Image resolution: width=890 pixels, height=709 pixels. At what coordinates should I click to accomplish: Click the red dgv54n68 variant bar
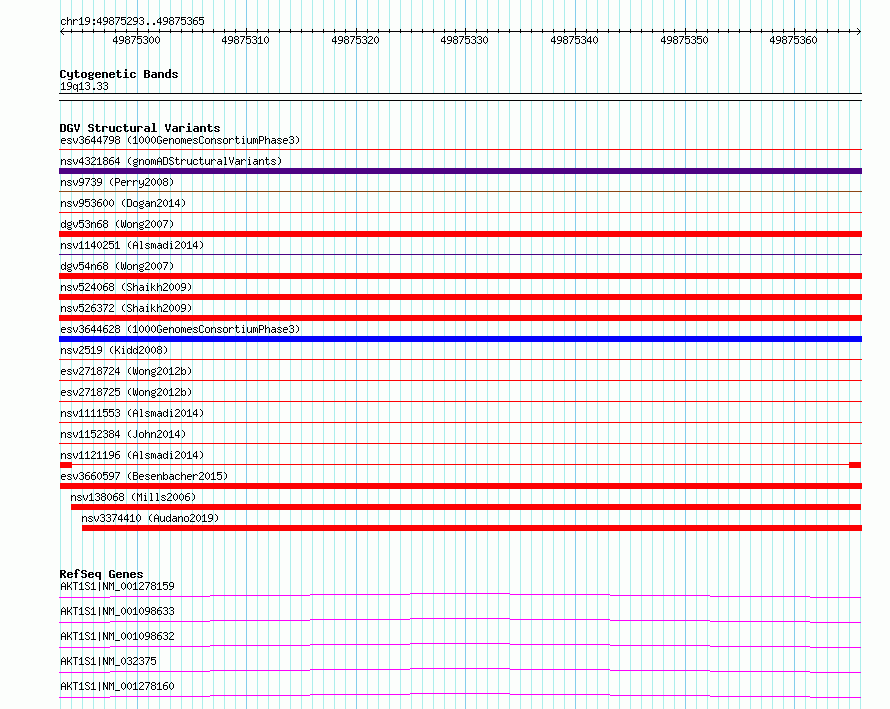(460, 276)
